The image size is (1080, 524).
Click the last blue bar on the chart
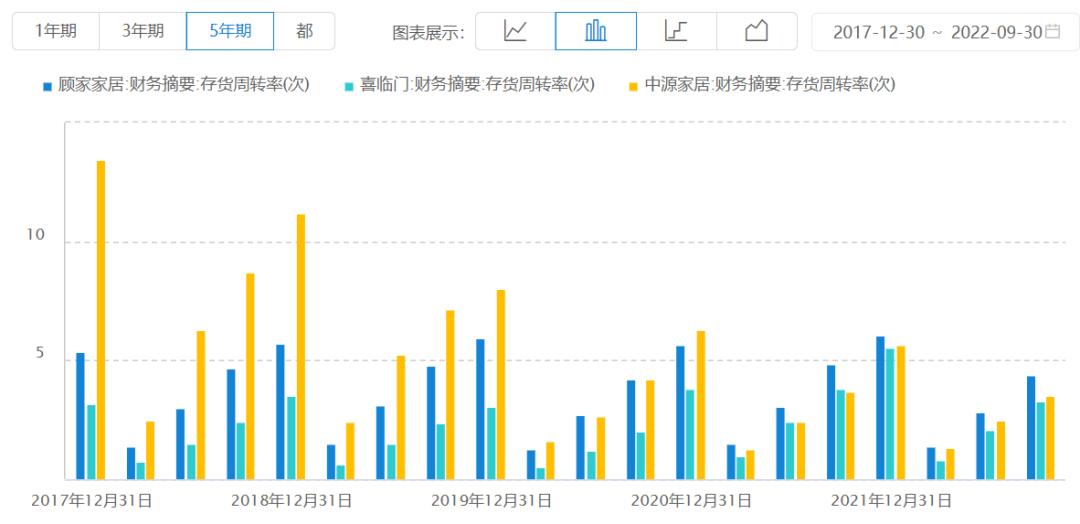(x=1031, y=428)
